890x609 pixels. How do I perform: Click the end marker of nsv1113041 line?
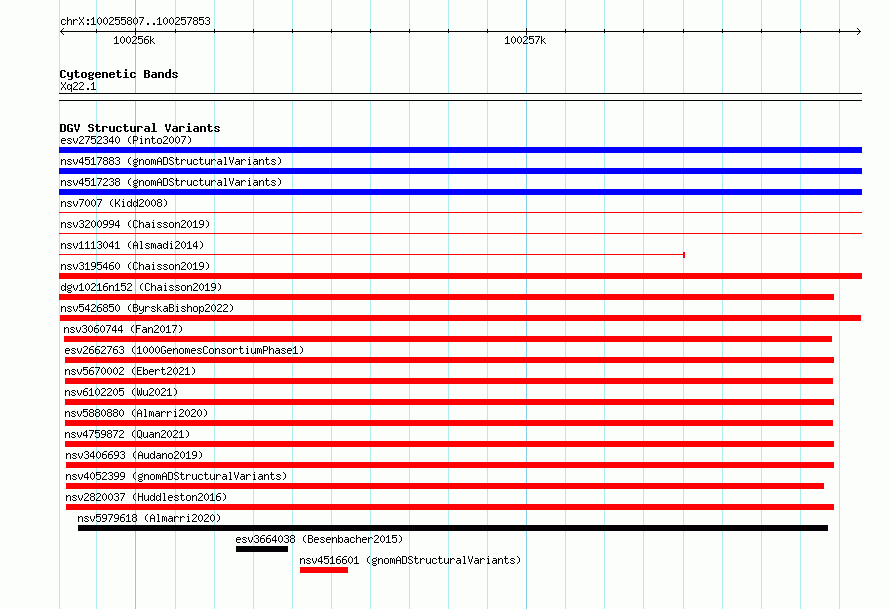[684, 255]
